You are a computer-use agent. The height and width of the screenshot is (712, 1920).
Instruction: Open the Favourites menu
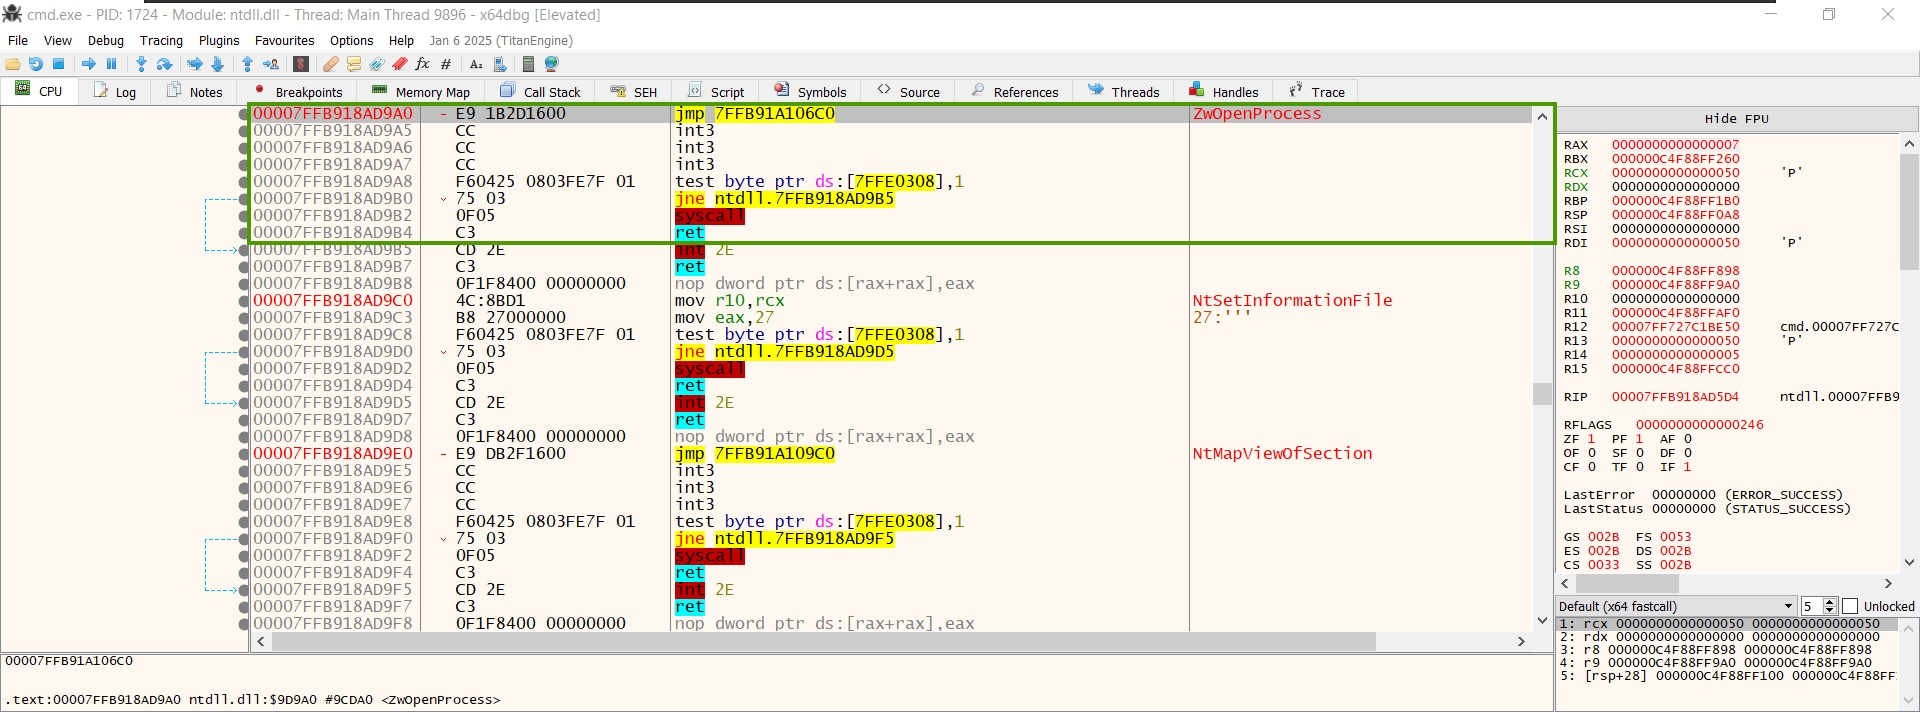pos(285,41)
